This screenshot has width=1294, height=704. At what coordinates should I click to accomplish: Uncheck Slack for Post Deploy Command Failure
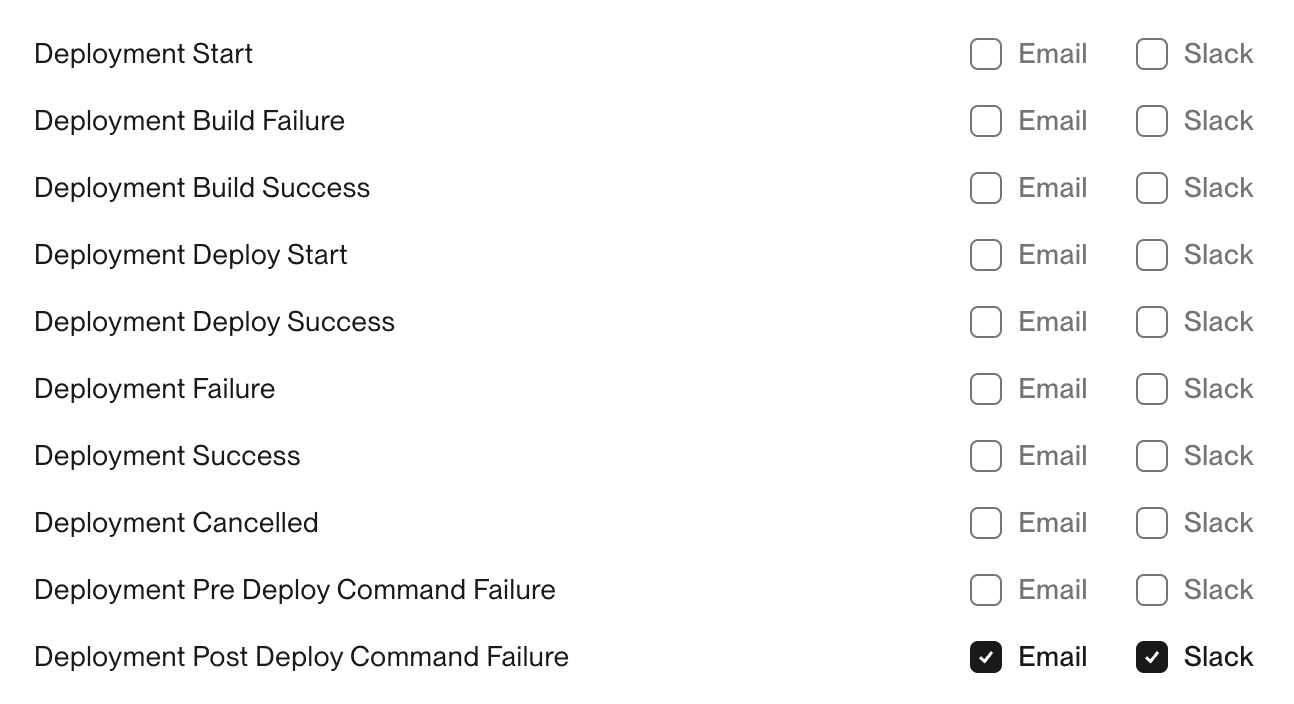1152,657
